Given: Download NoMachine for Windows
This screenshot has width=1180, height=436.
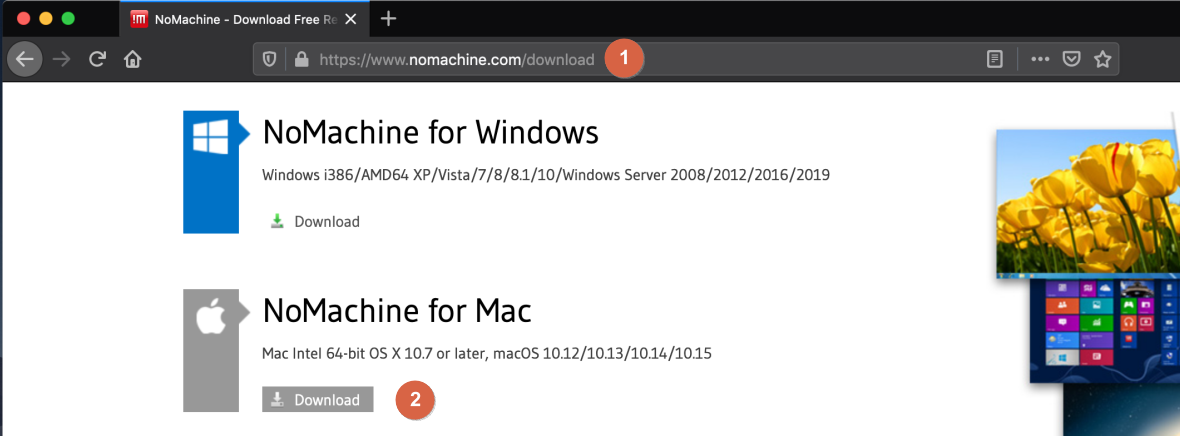Looking at the screenshot, I should coord(315,221).
